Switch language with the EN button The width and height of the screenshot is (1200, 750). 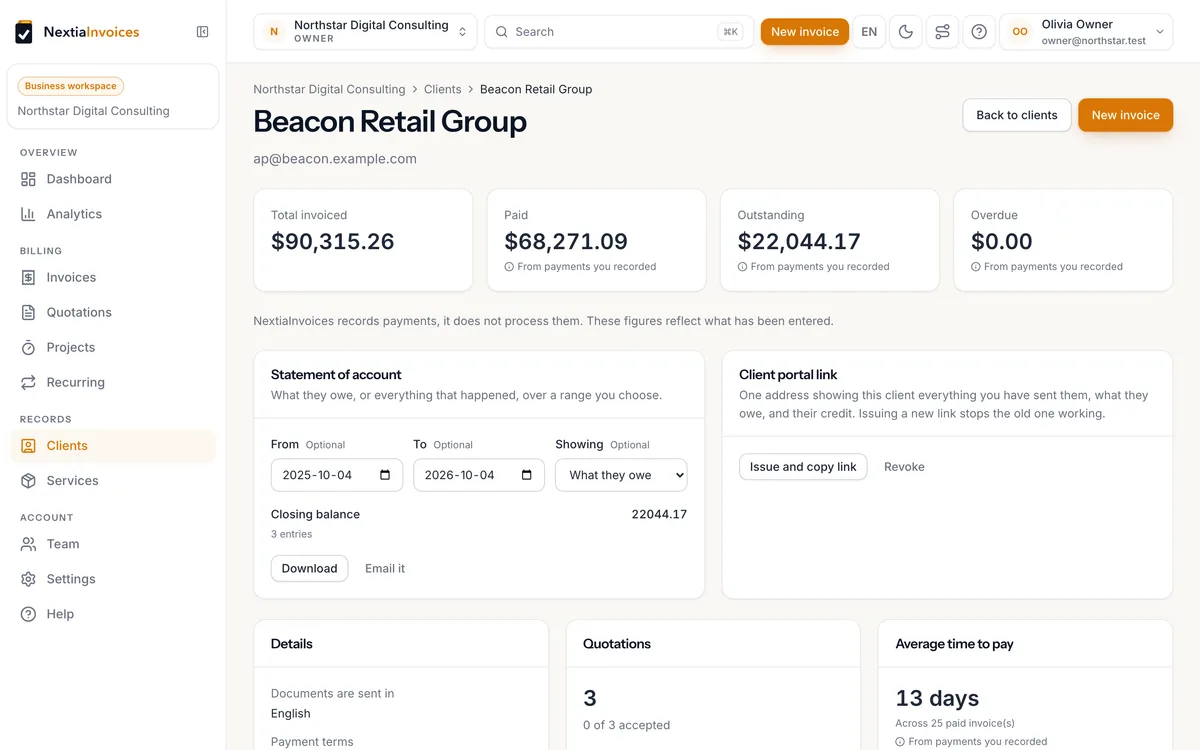tap(869, 32)
